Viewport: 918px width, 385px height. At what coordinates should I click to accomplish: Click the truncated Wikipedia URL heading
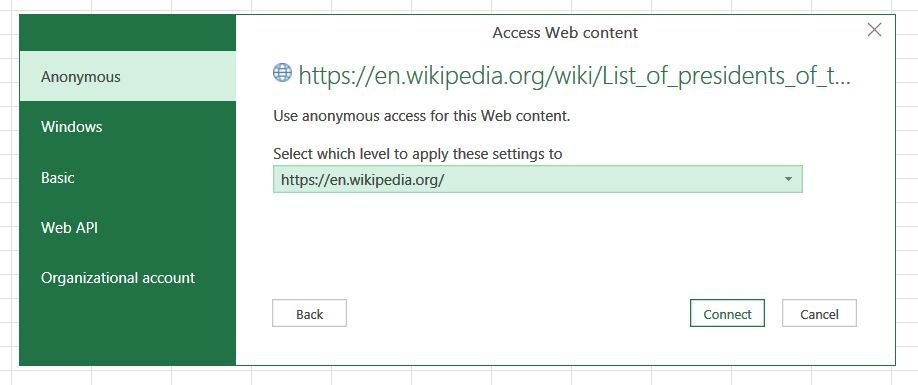pos(574,75)
